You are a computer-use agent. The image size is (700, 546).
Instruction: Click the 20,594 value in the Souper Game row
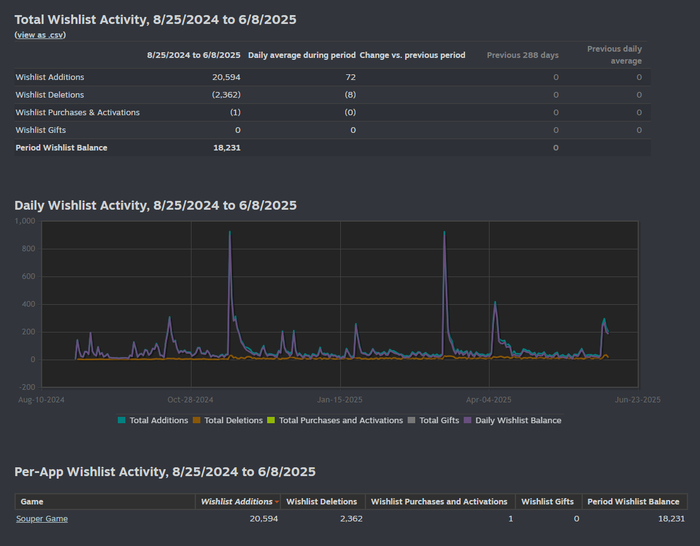point(263,518)
